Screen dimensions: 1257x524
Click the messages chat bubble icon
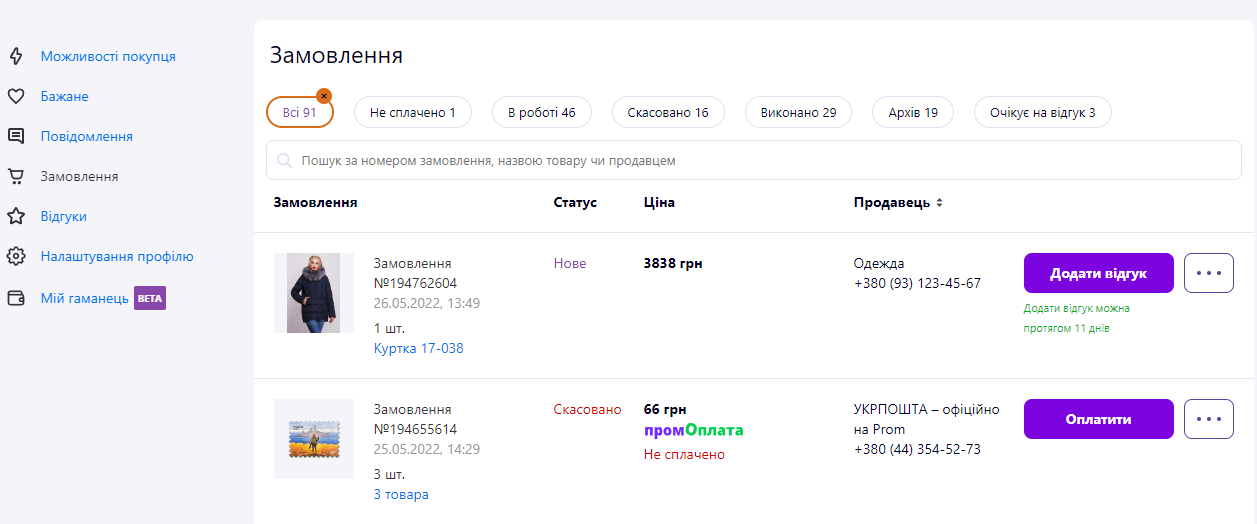click(x=16, y=136)
